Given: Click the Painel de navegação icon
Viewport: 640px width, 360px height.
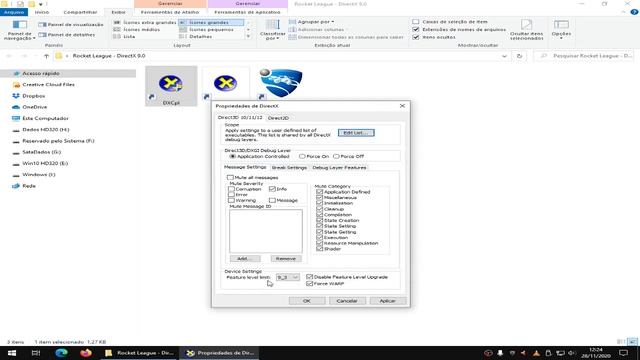Looking at the screenshot, I should pos(19,30).
